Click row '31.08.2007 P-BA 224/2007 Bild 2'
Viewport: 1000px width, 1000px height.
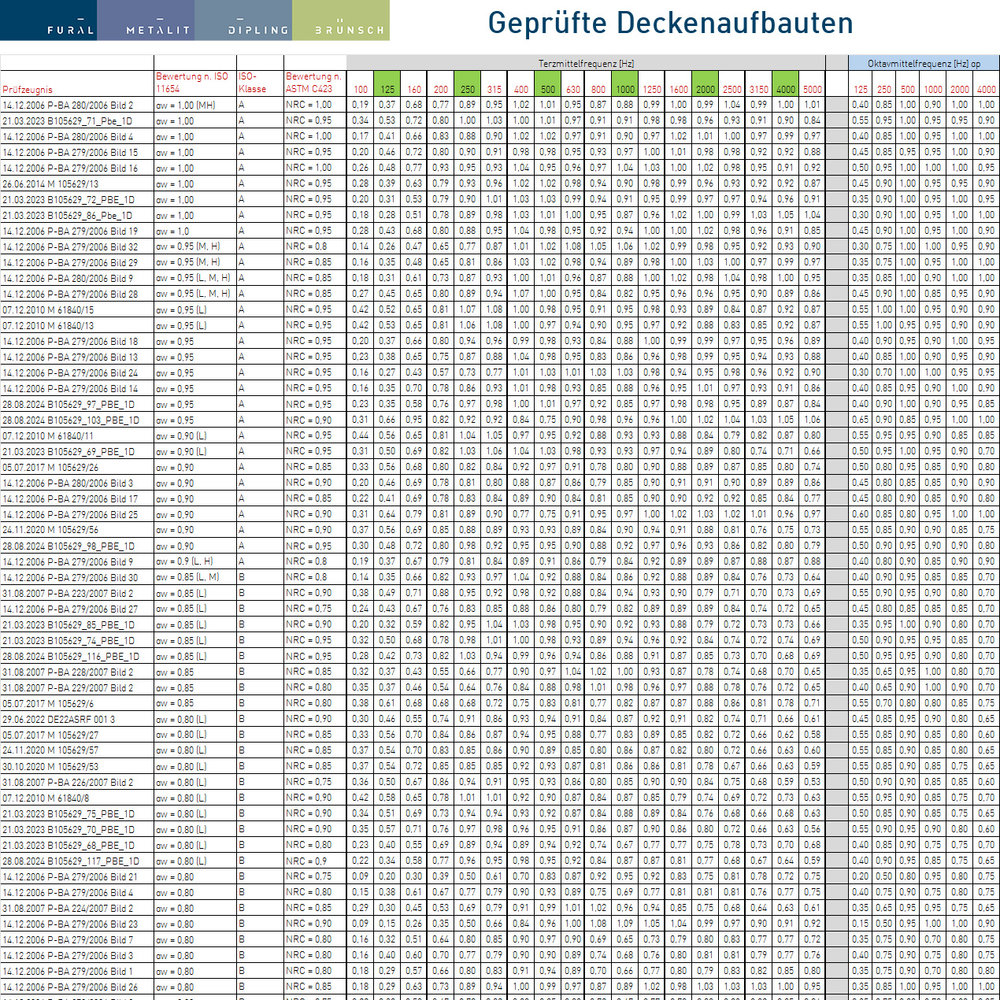pyautogui.click(x=499, y=908)
